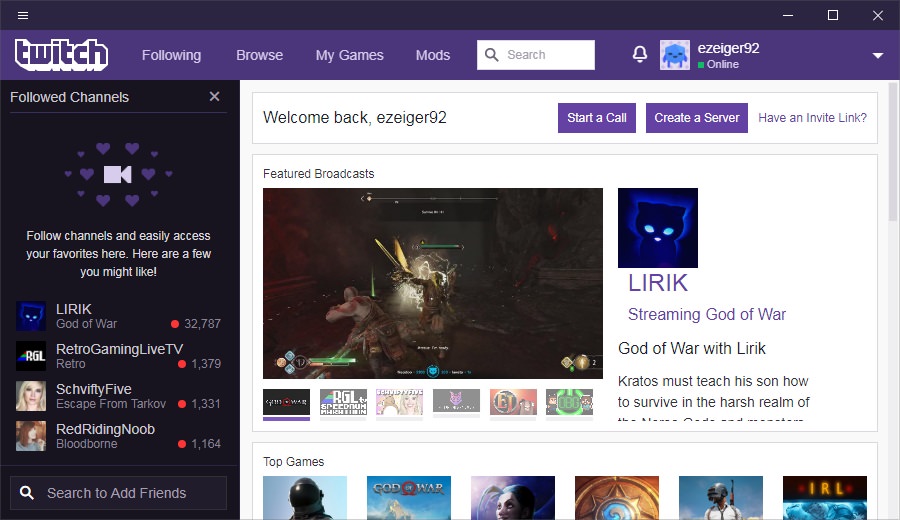Click the search magnifier icon in header
This screenshot has height=520, width=900.
(x=491, y=55)
